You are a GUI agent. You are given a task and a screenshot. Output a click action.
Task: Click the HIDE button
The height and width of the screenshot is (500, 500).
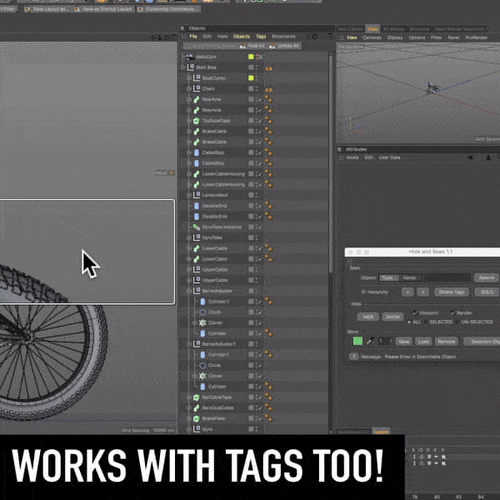[x=368, y=317]
